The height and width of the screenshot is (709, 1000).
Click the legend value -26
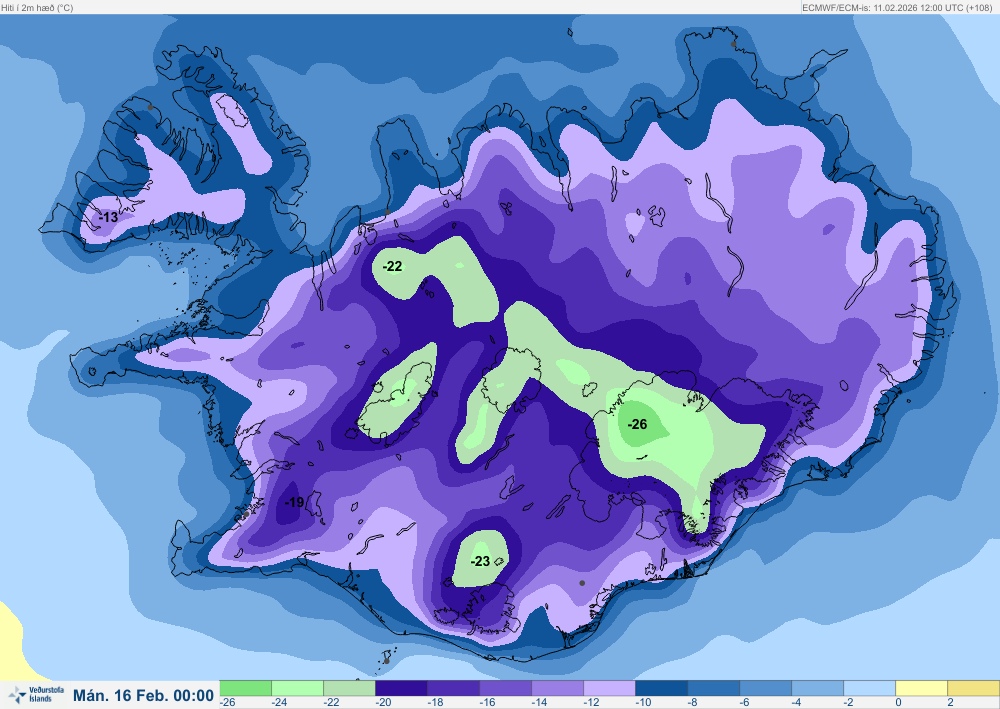point(228,703)
